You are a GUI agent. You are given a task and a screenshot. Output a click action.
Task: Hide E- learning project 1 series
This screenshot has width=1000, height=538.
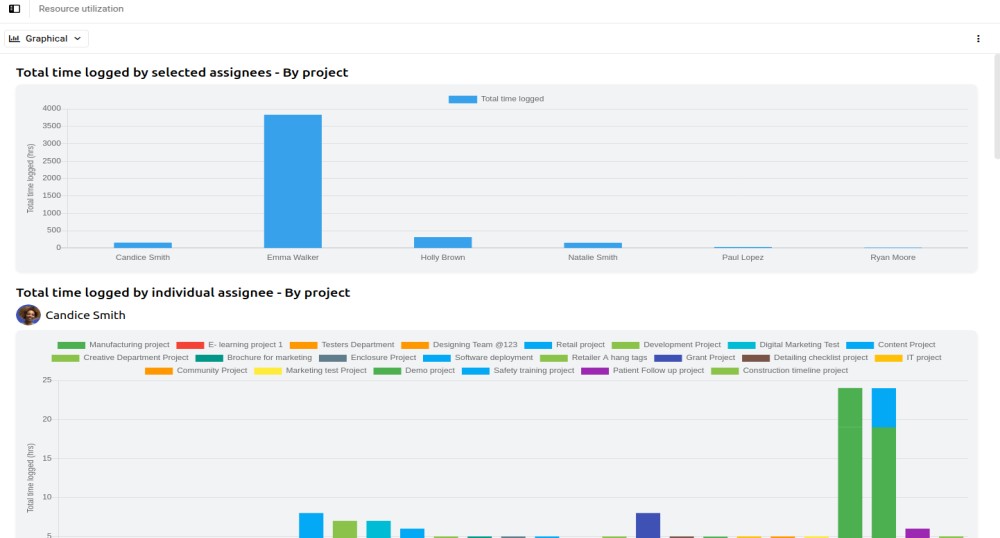click(231, 345)
